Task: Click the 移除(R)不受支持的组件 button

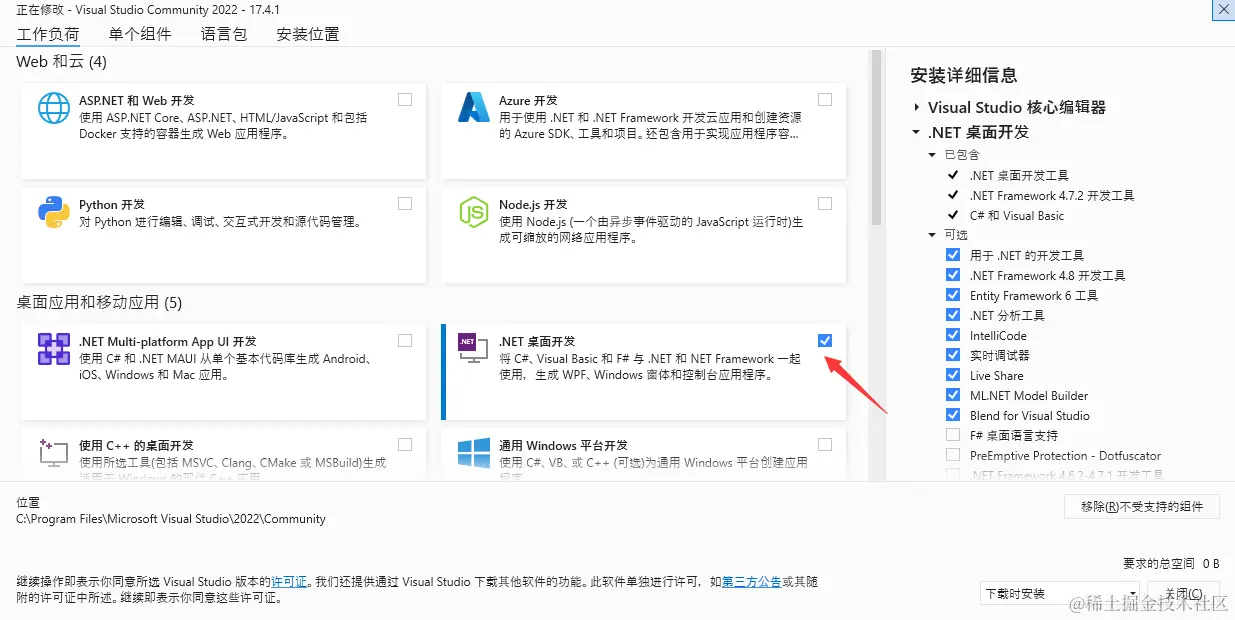Action: [x=1142, y=507]
